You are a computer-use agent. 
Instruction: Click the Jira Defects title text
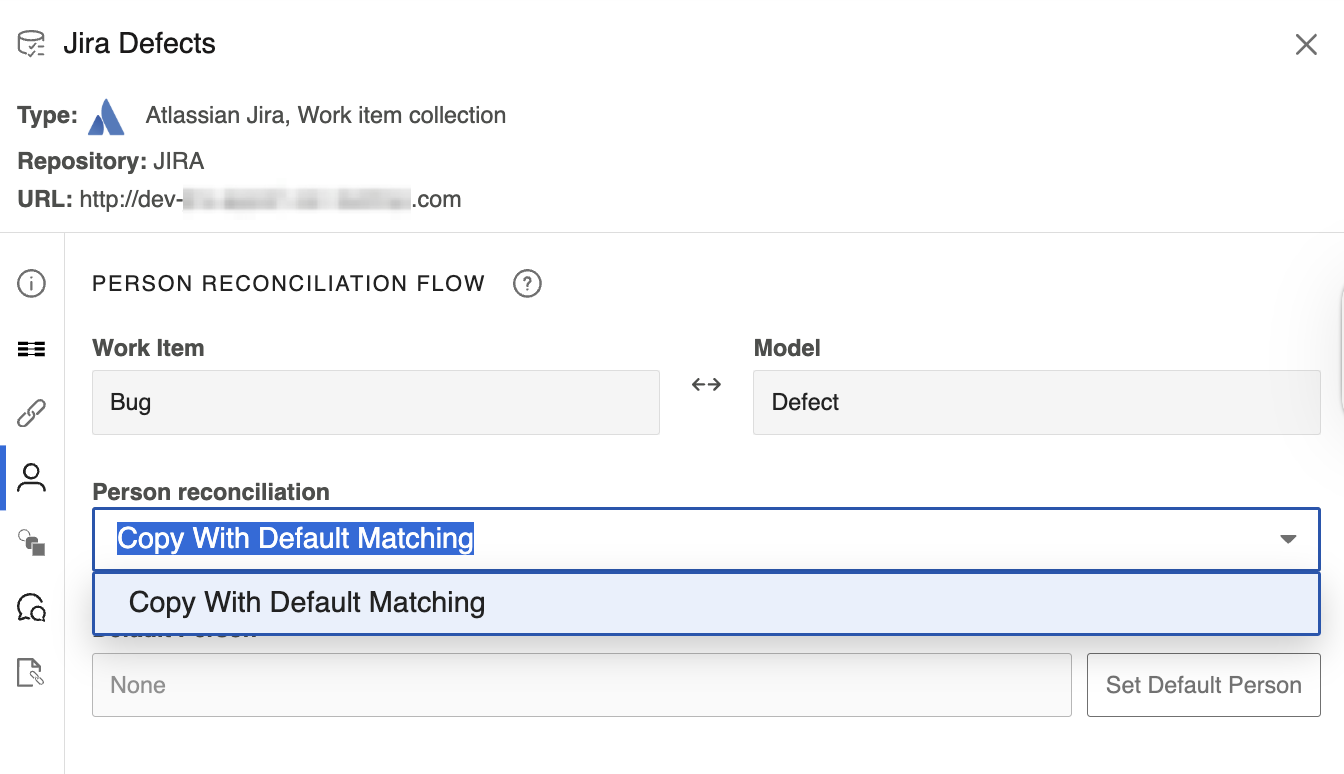[140, 43]
